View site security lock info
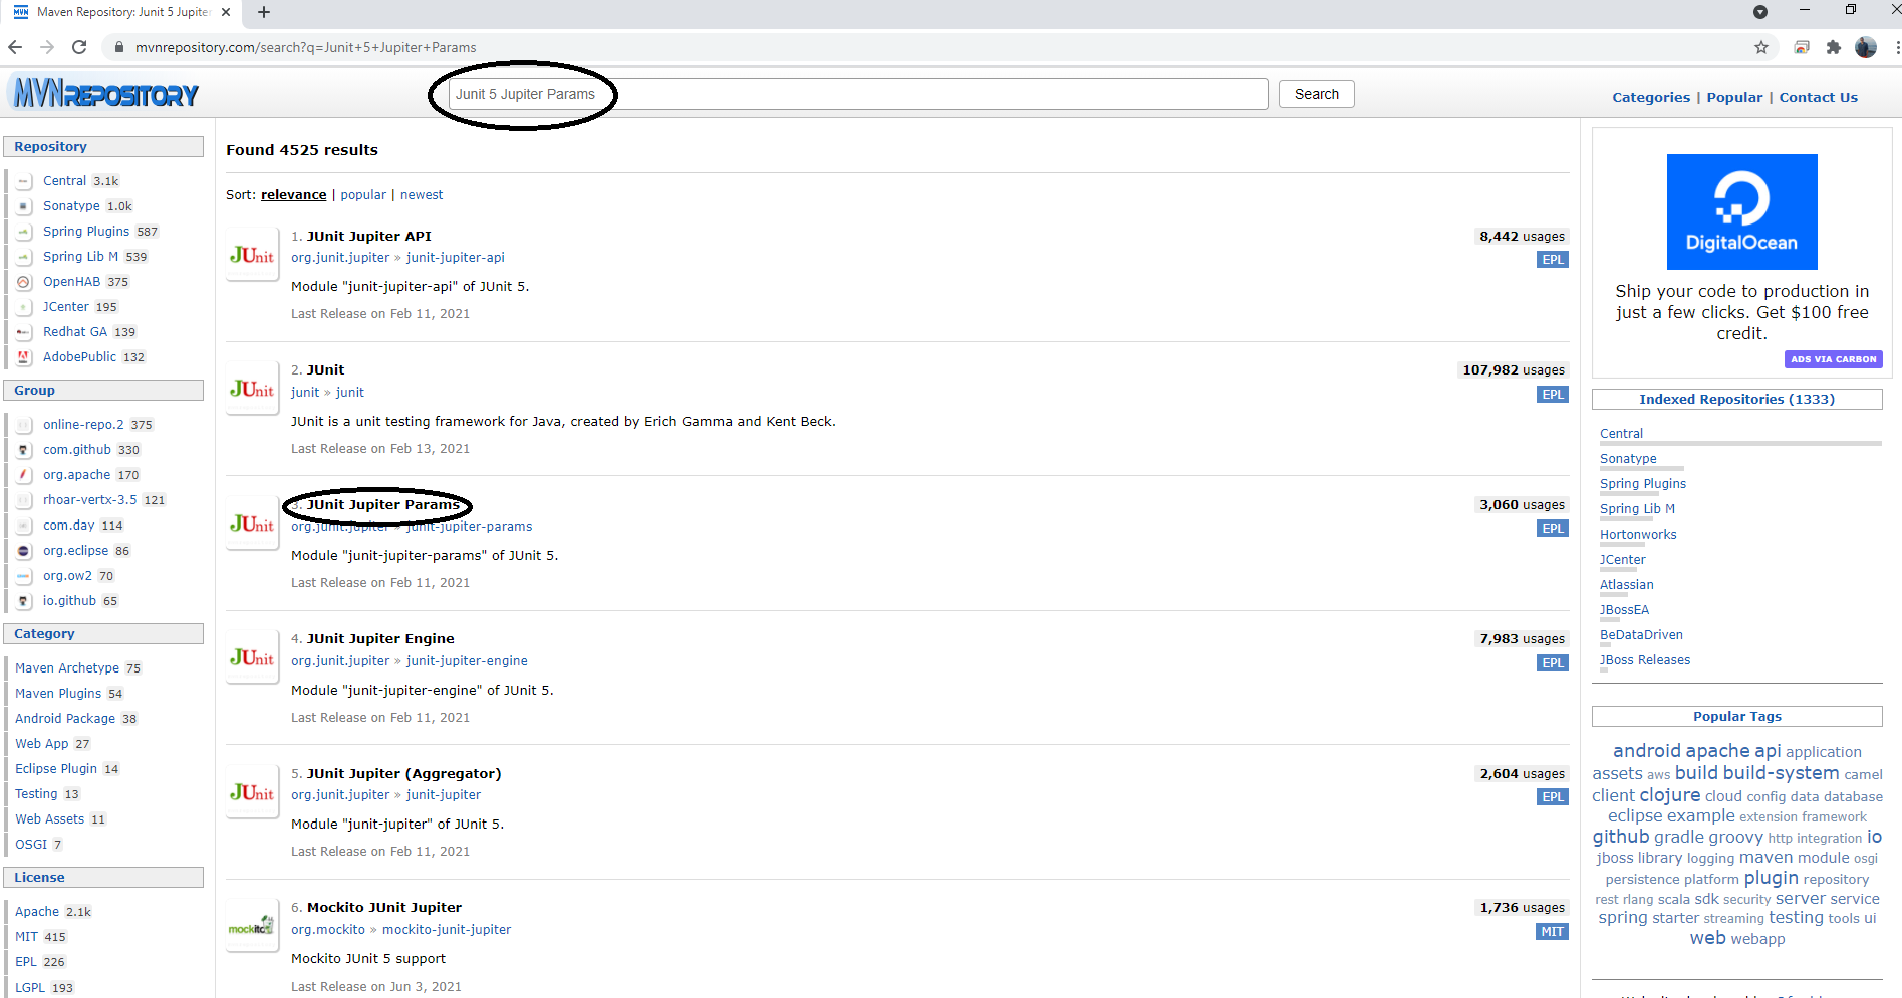This screenshot has width=1902, height=998. click(119, 47)
